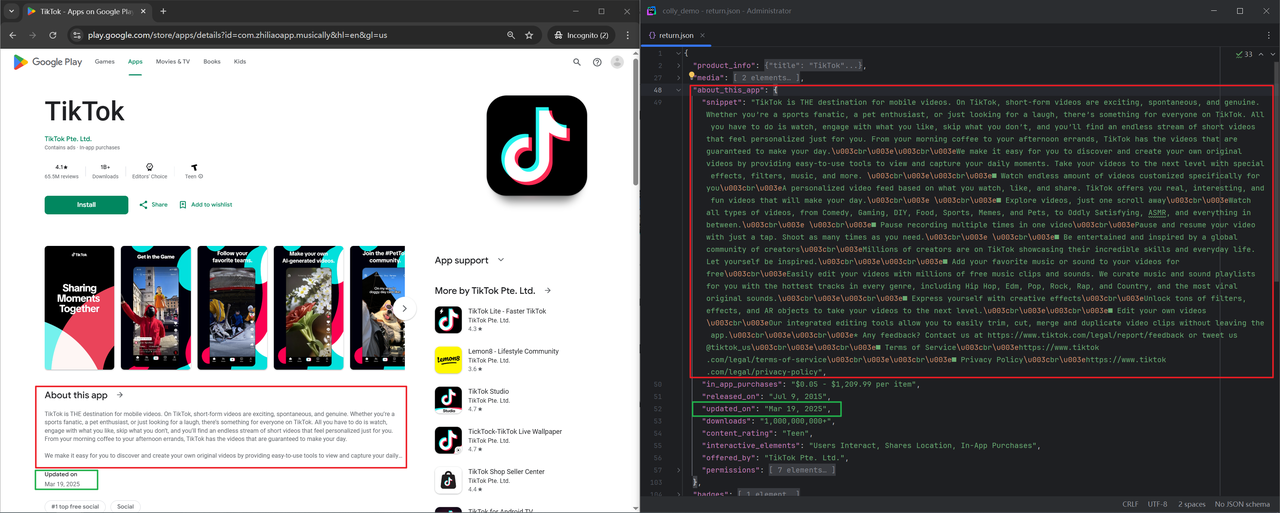Viewport: 1280px width, 513px height.
Task: Open the Kids section
Action: pos(240,62)
